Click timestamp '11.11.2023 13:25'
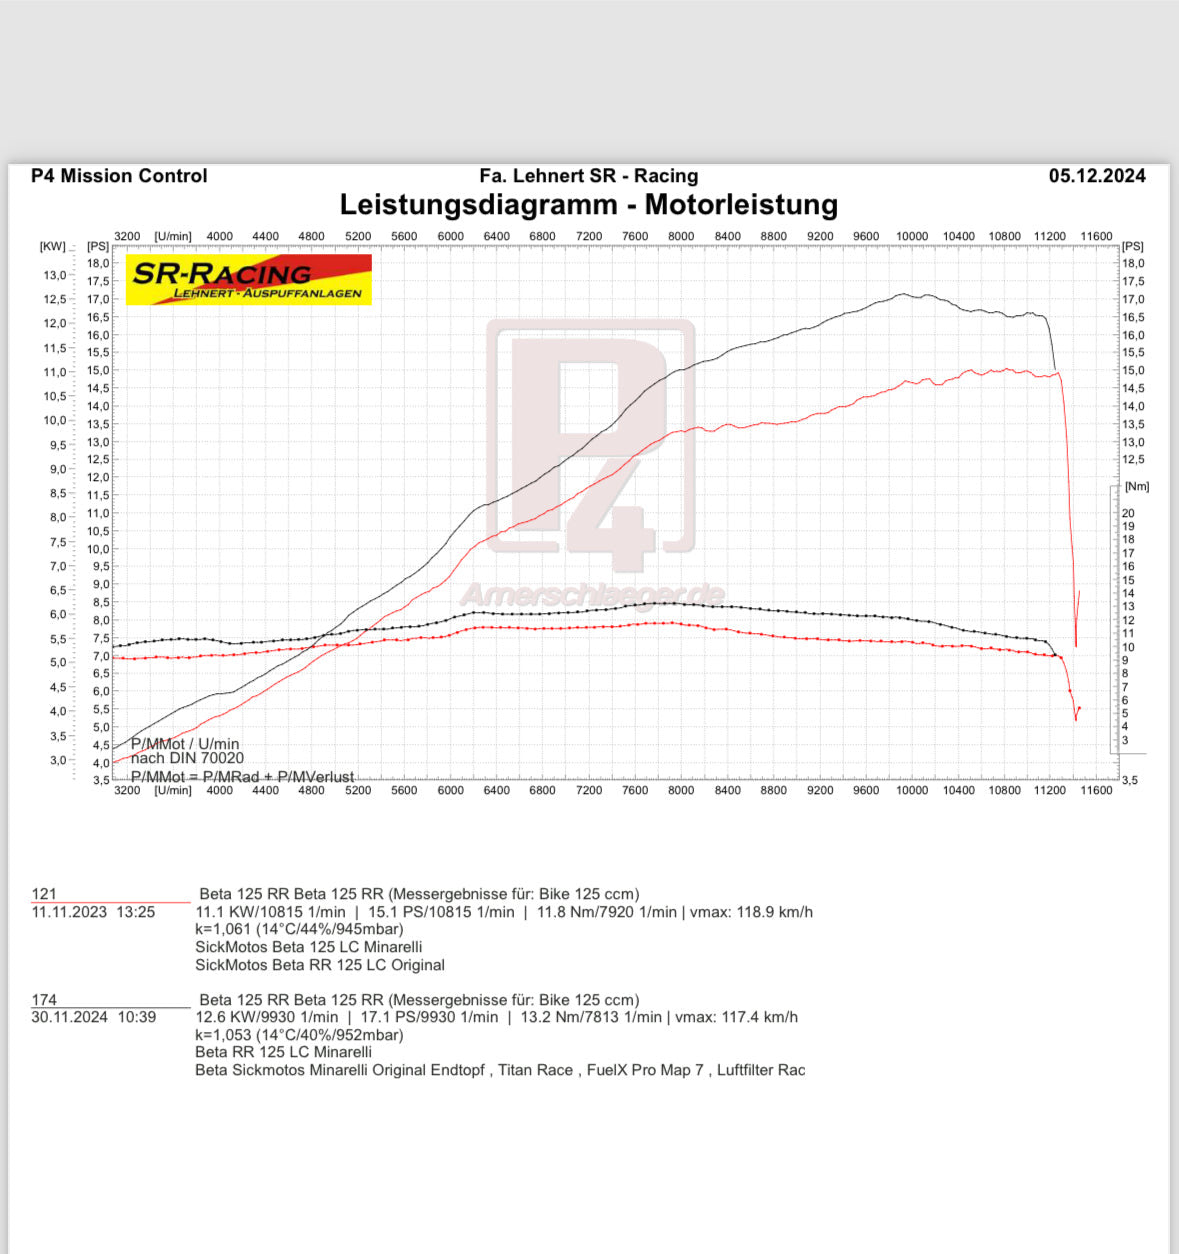Image resolution: width=1179 pixels, height=1254 pixels. click(93, 912)
